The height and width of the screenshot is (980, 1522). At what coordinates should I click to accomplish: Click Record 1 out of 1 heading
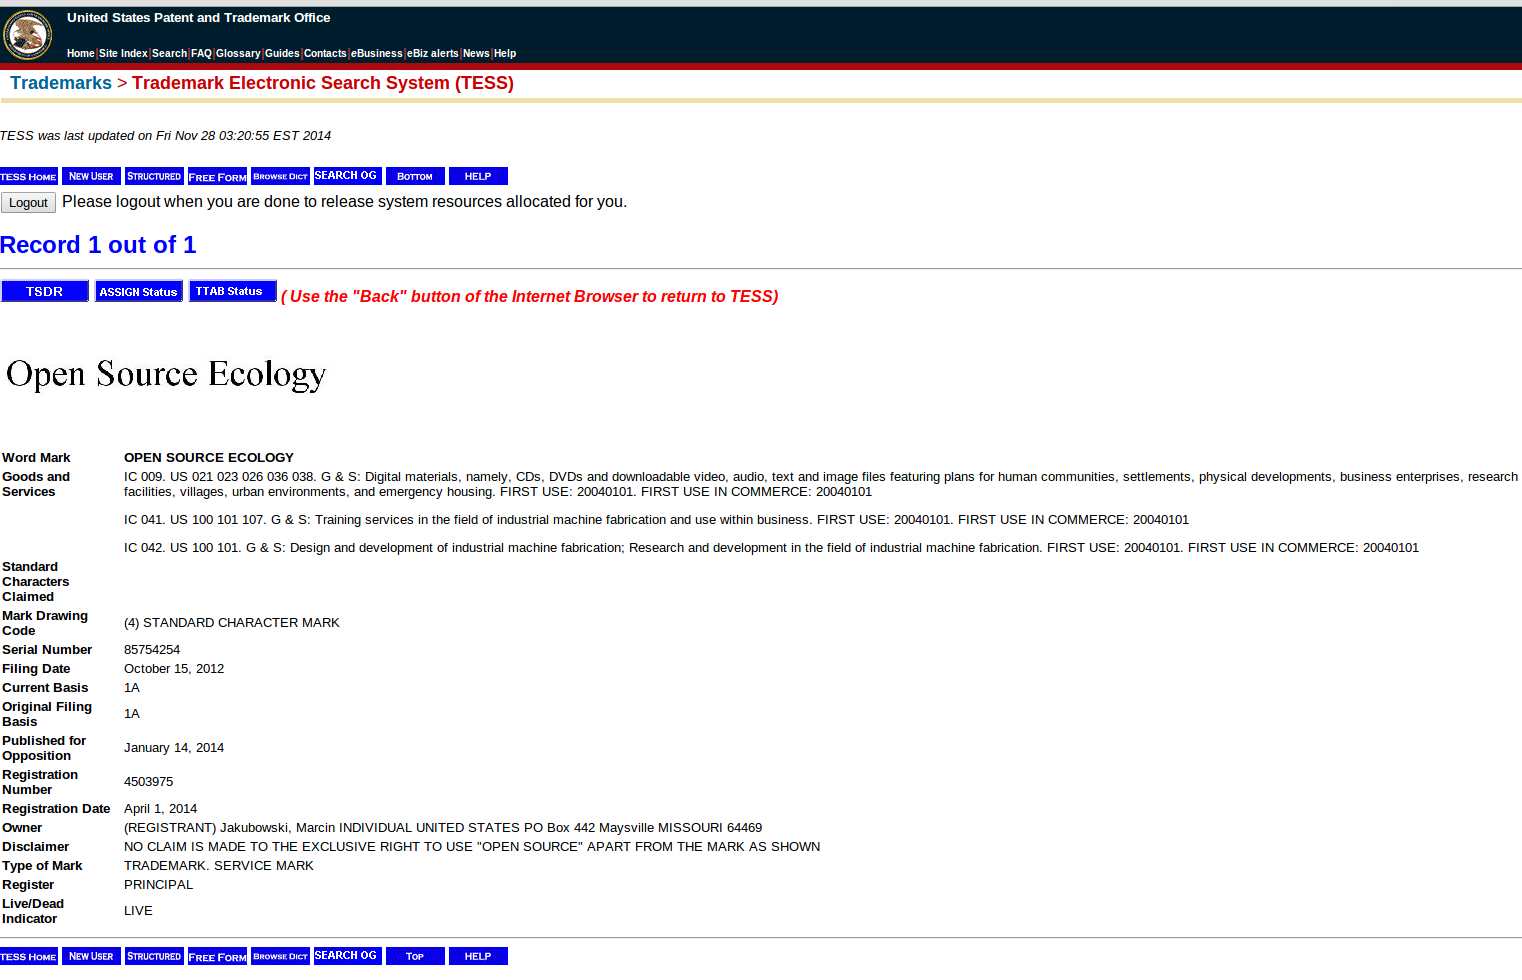click(x=98, y=245)
